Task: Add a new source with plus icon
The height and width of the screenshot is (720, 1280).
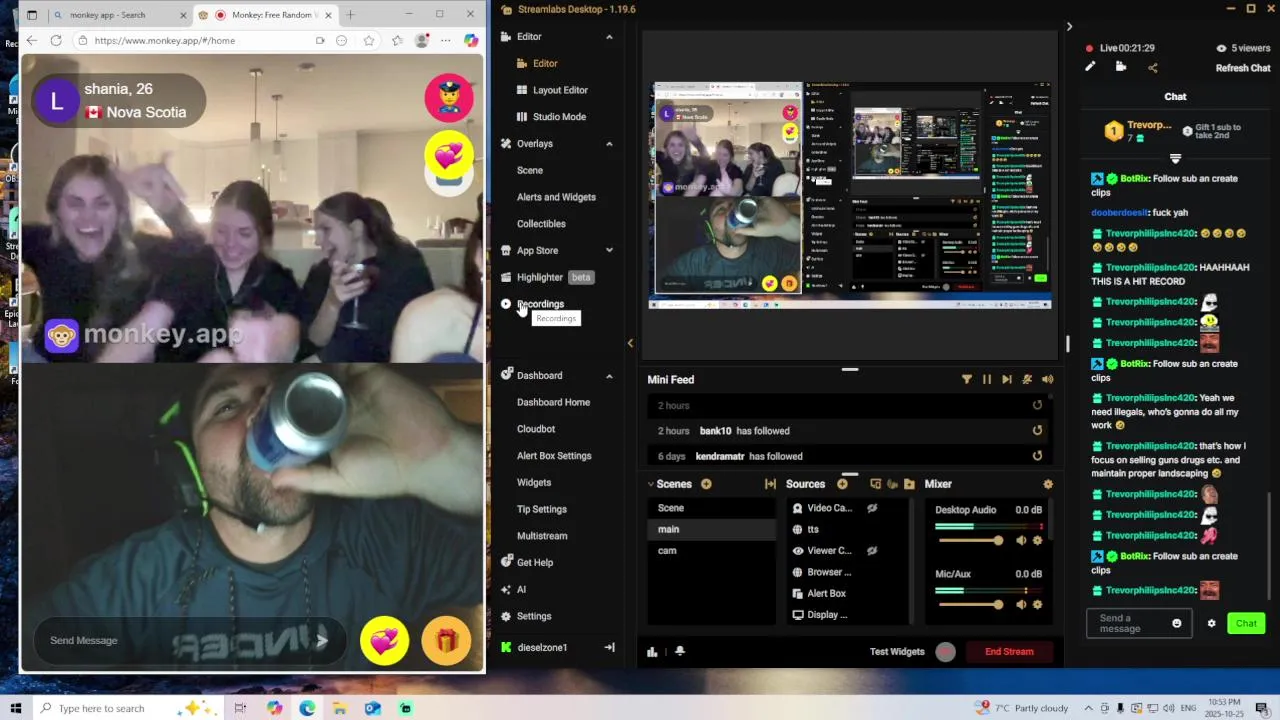Action: (x=842, y=484)
